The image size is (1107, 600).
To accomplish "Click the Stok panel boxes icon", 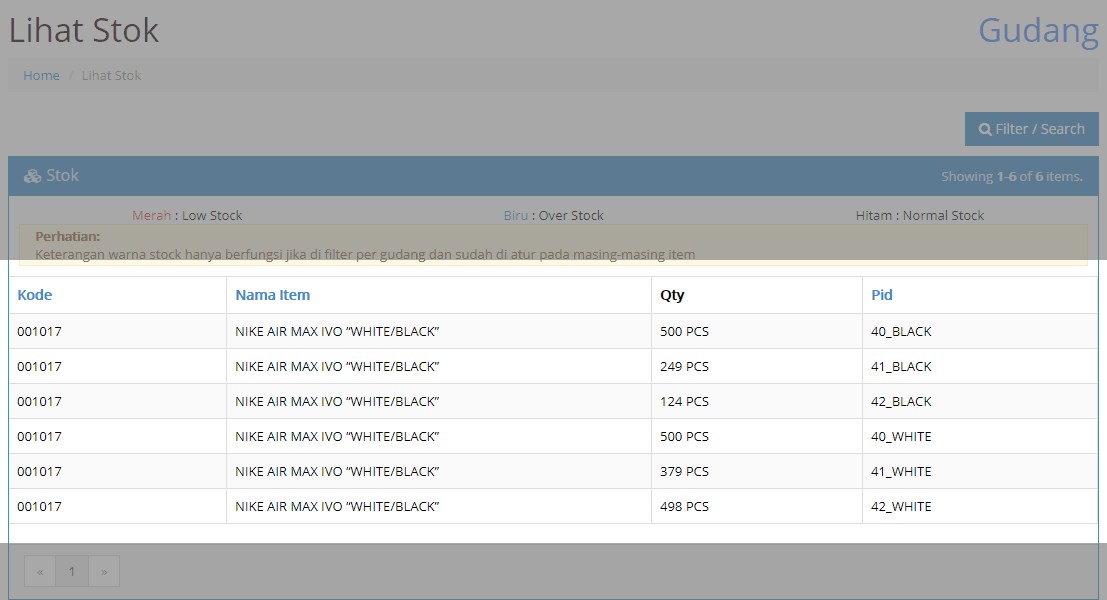I will click(x=32, y=176).
